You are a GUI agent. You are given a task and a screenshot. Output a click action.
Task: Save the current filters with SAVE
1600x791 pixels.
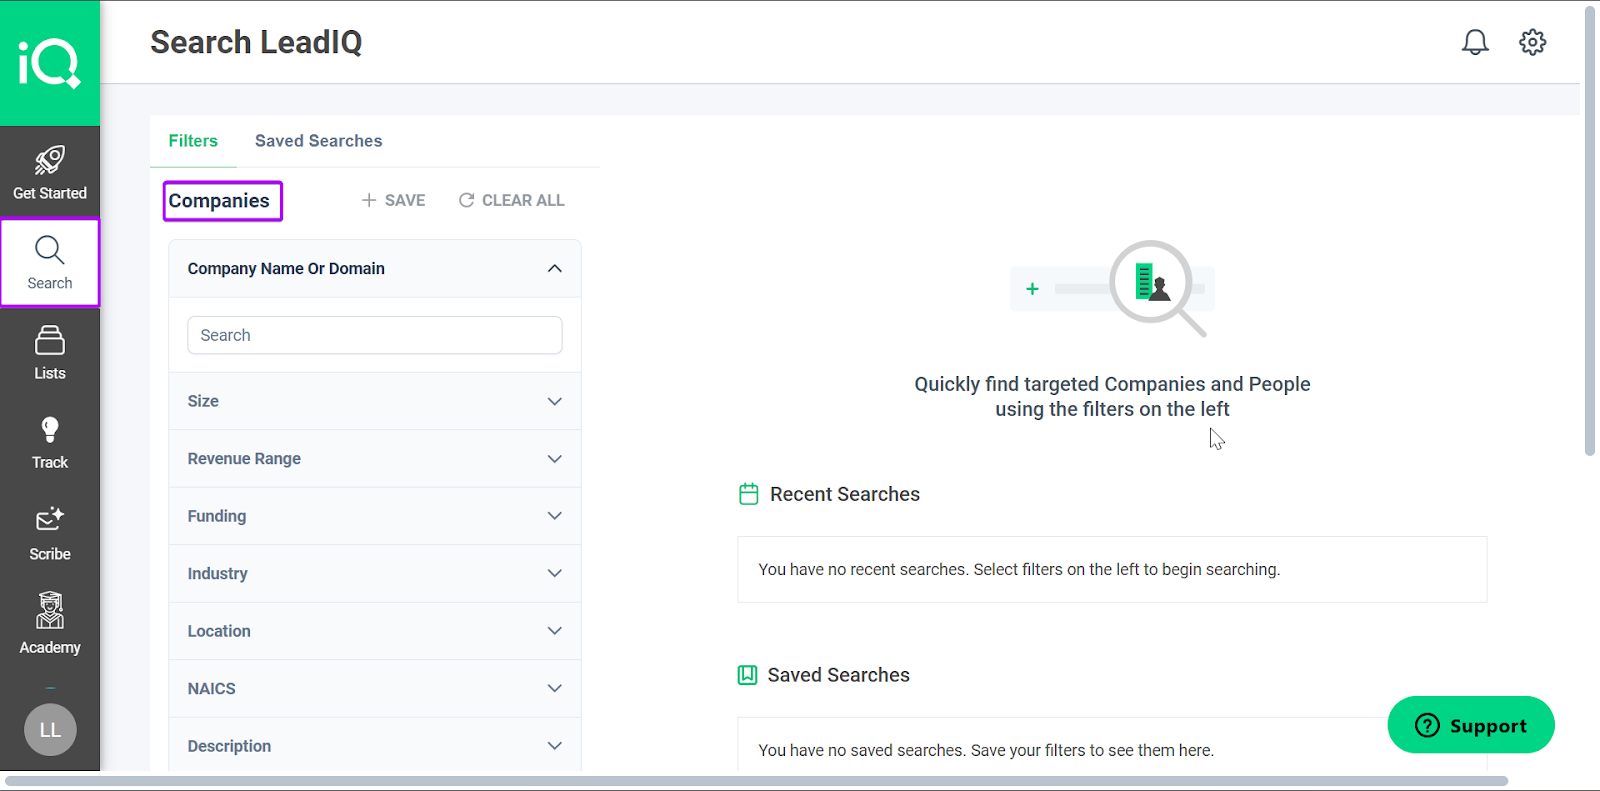[393, 200]
